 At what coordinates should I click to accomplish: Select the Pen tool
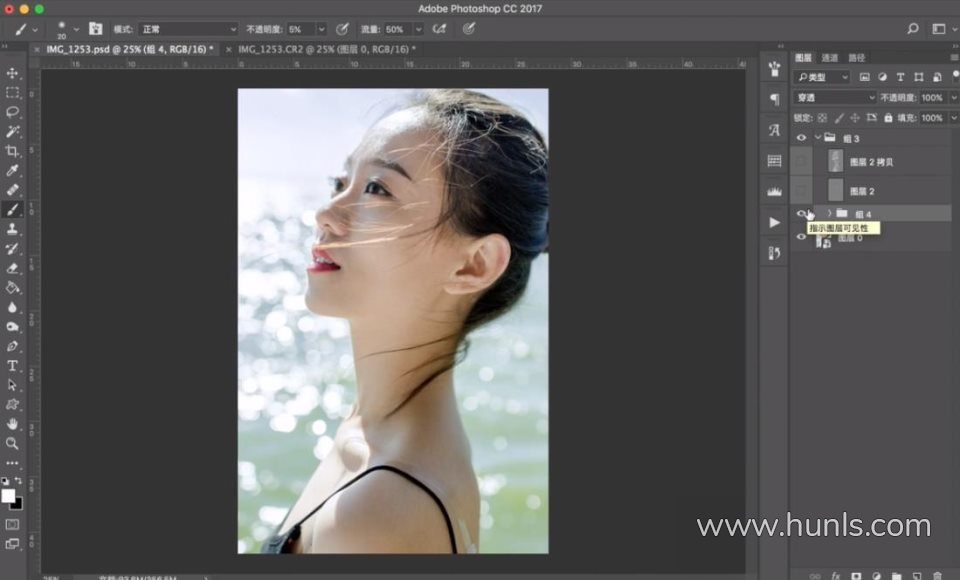coord(12,346)
